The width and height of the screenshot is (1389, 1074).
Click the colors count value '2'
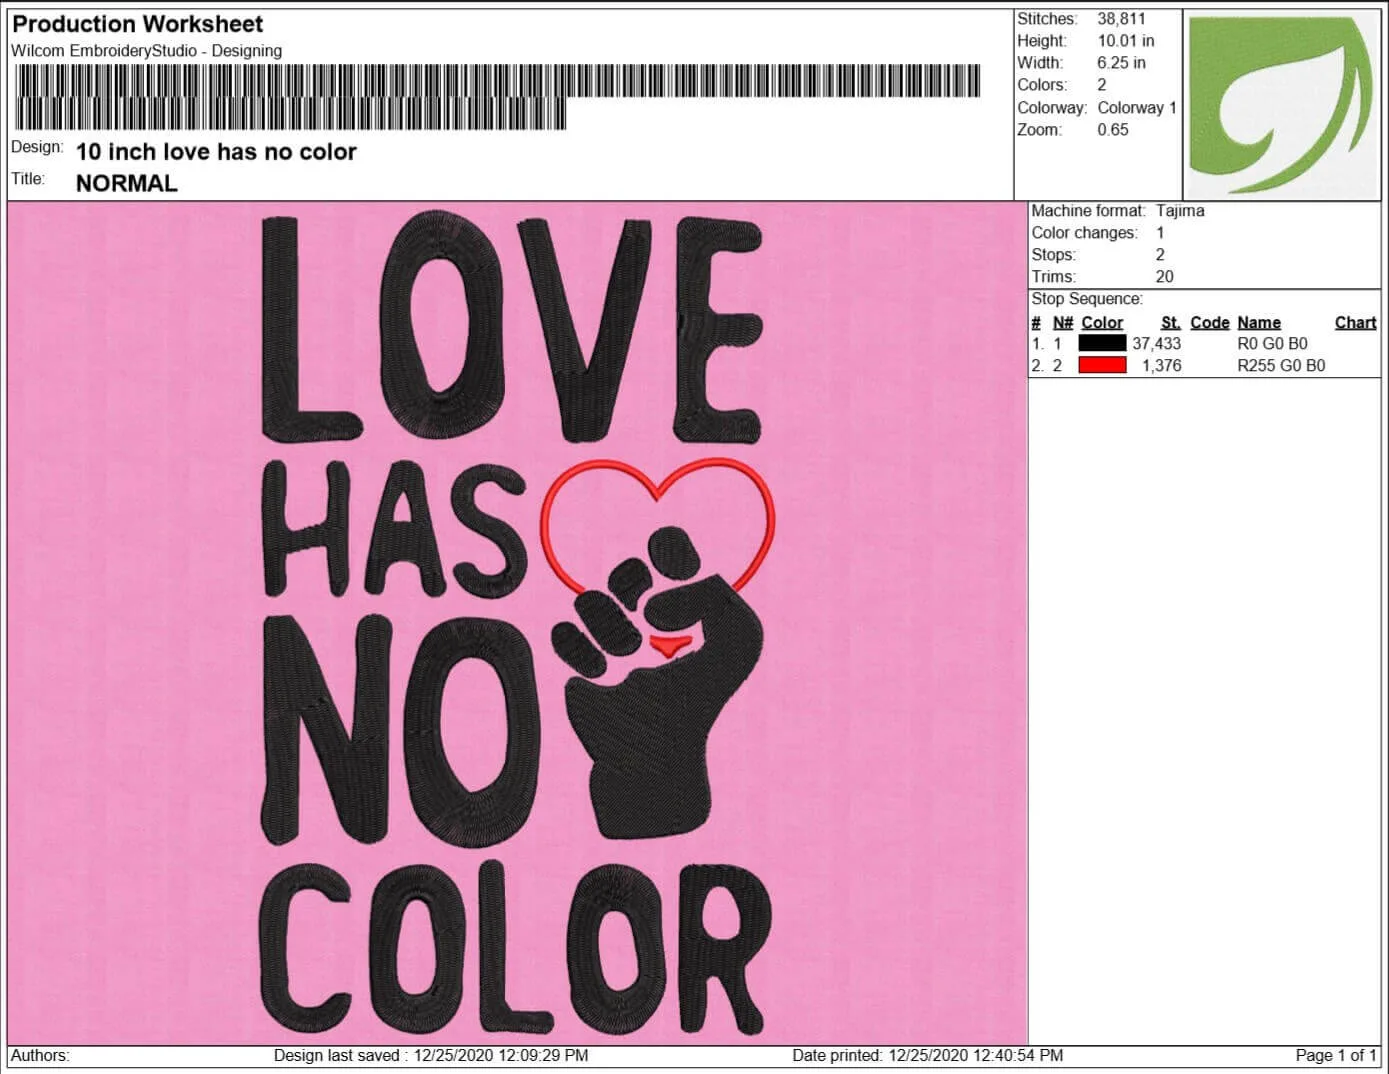[1102, 86]
